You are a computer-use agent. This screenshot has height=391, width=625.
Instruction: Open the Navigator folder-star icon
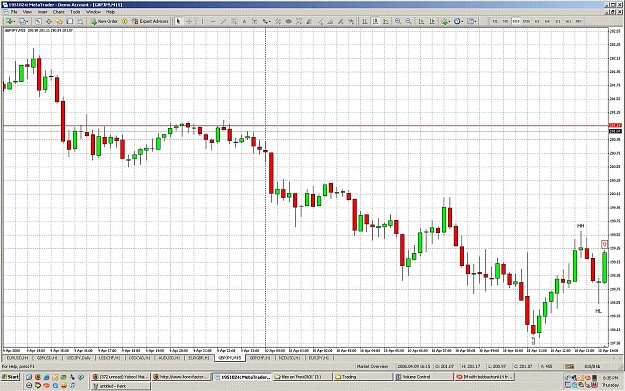(59, 22)
